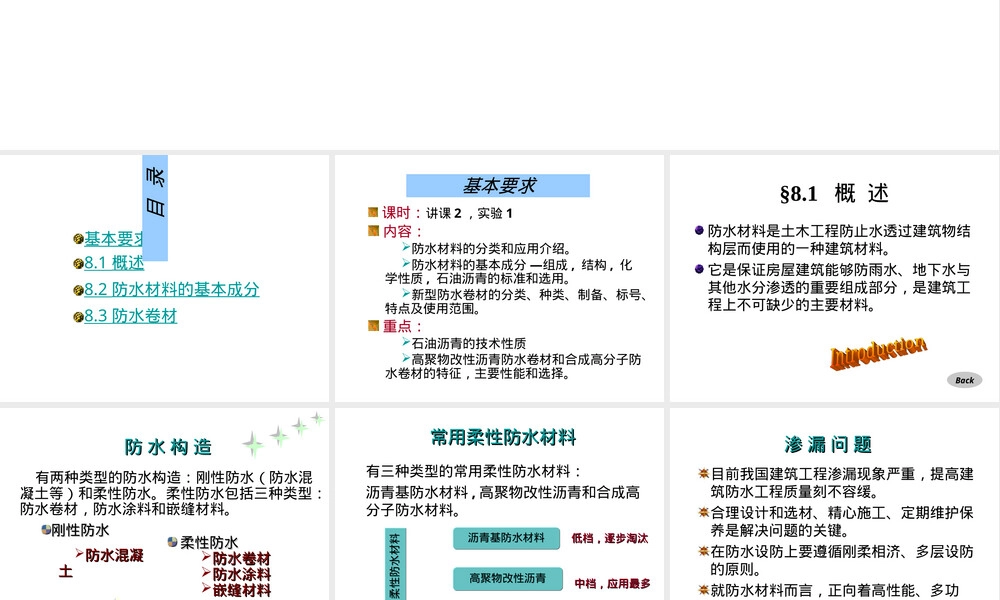Click the bullet icon beside 重点
Viewport: 1000px width, 600px height.
click(373, 325)
